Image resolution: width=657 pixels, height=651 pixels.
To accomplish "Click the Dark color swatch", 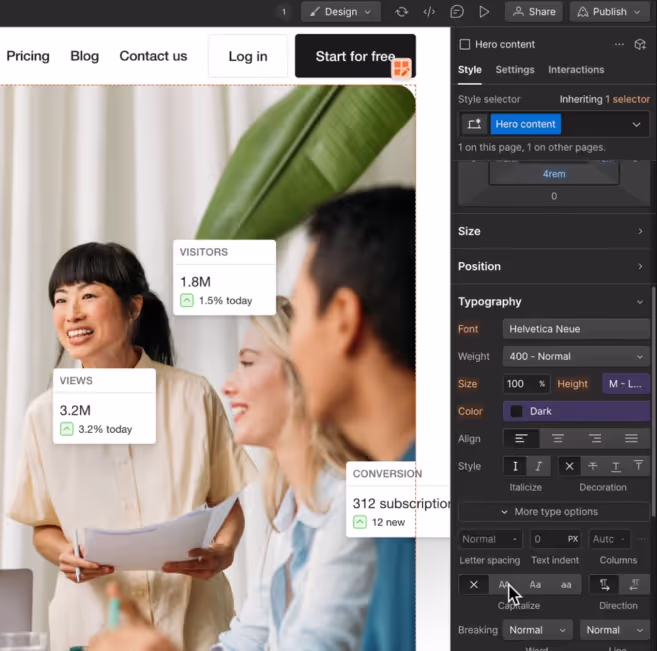I will click(x=516, y=411).
